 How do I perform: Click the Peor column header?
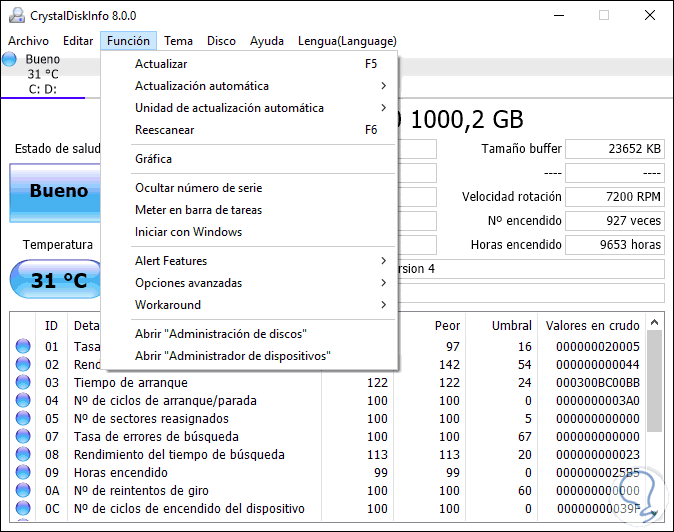pos(447,326)
